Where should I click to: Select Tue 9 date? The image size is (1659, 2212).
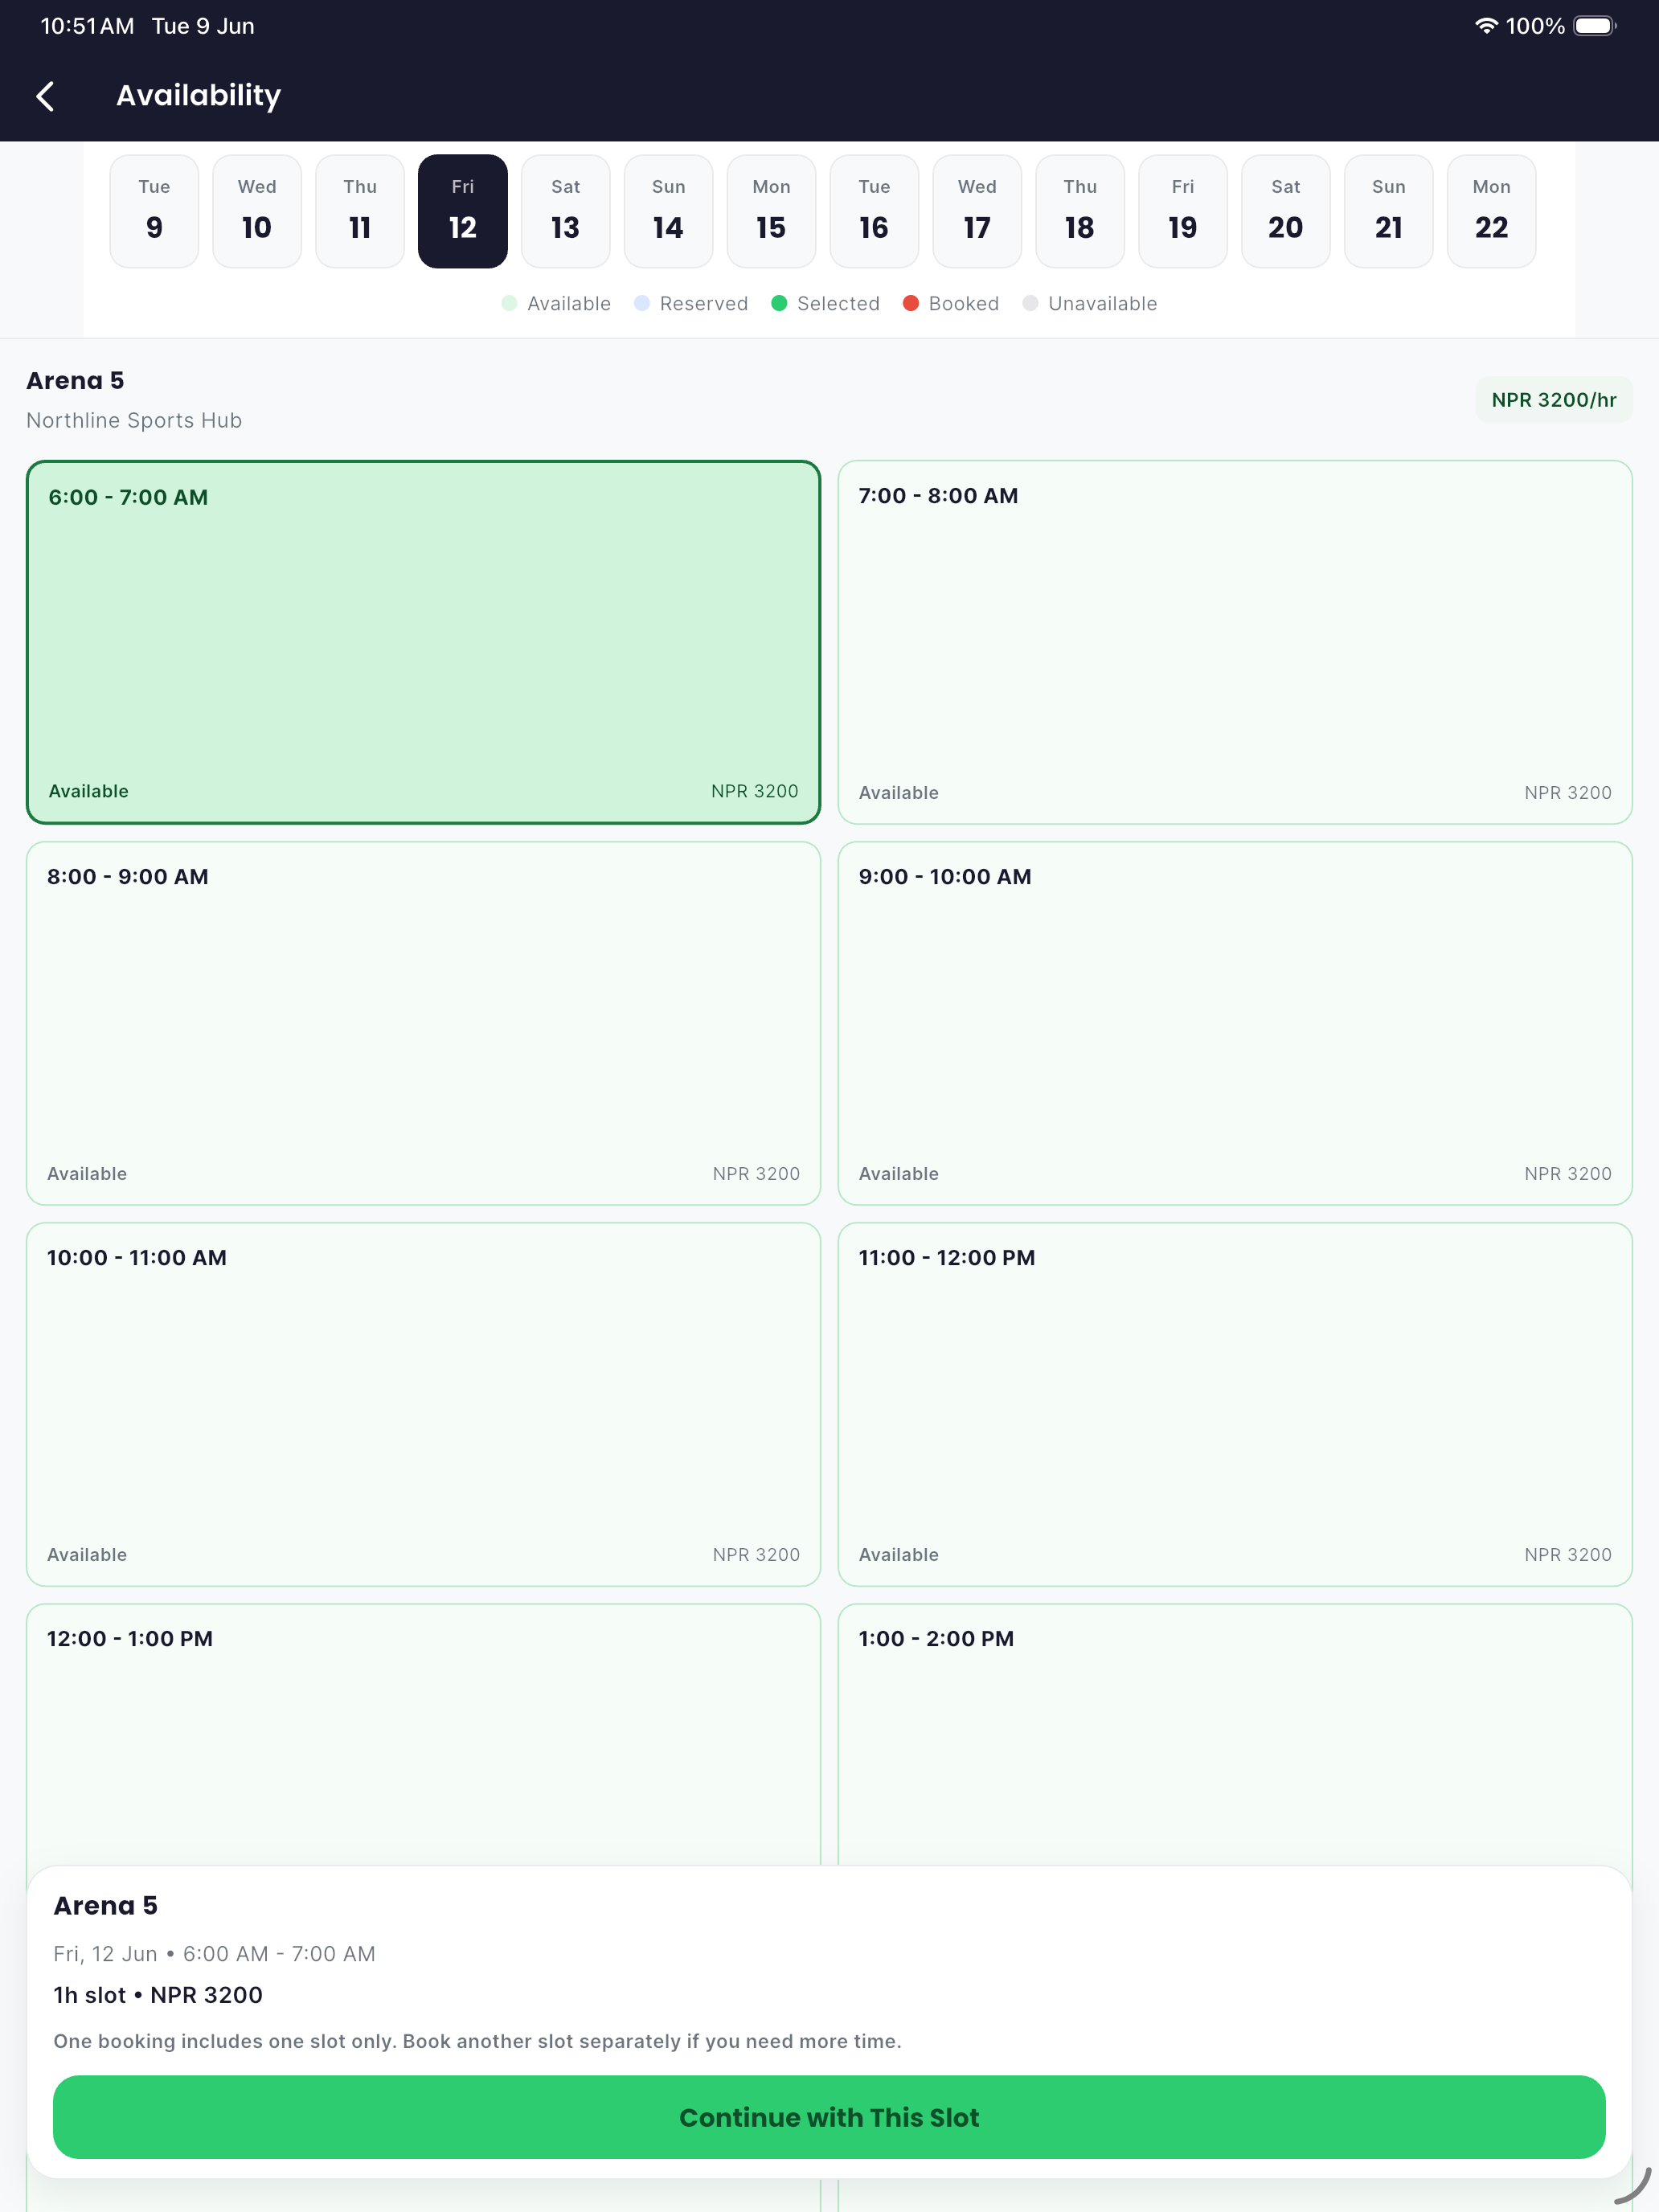pyautogui.click(x=154, y=211)
